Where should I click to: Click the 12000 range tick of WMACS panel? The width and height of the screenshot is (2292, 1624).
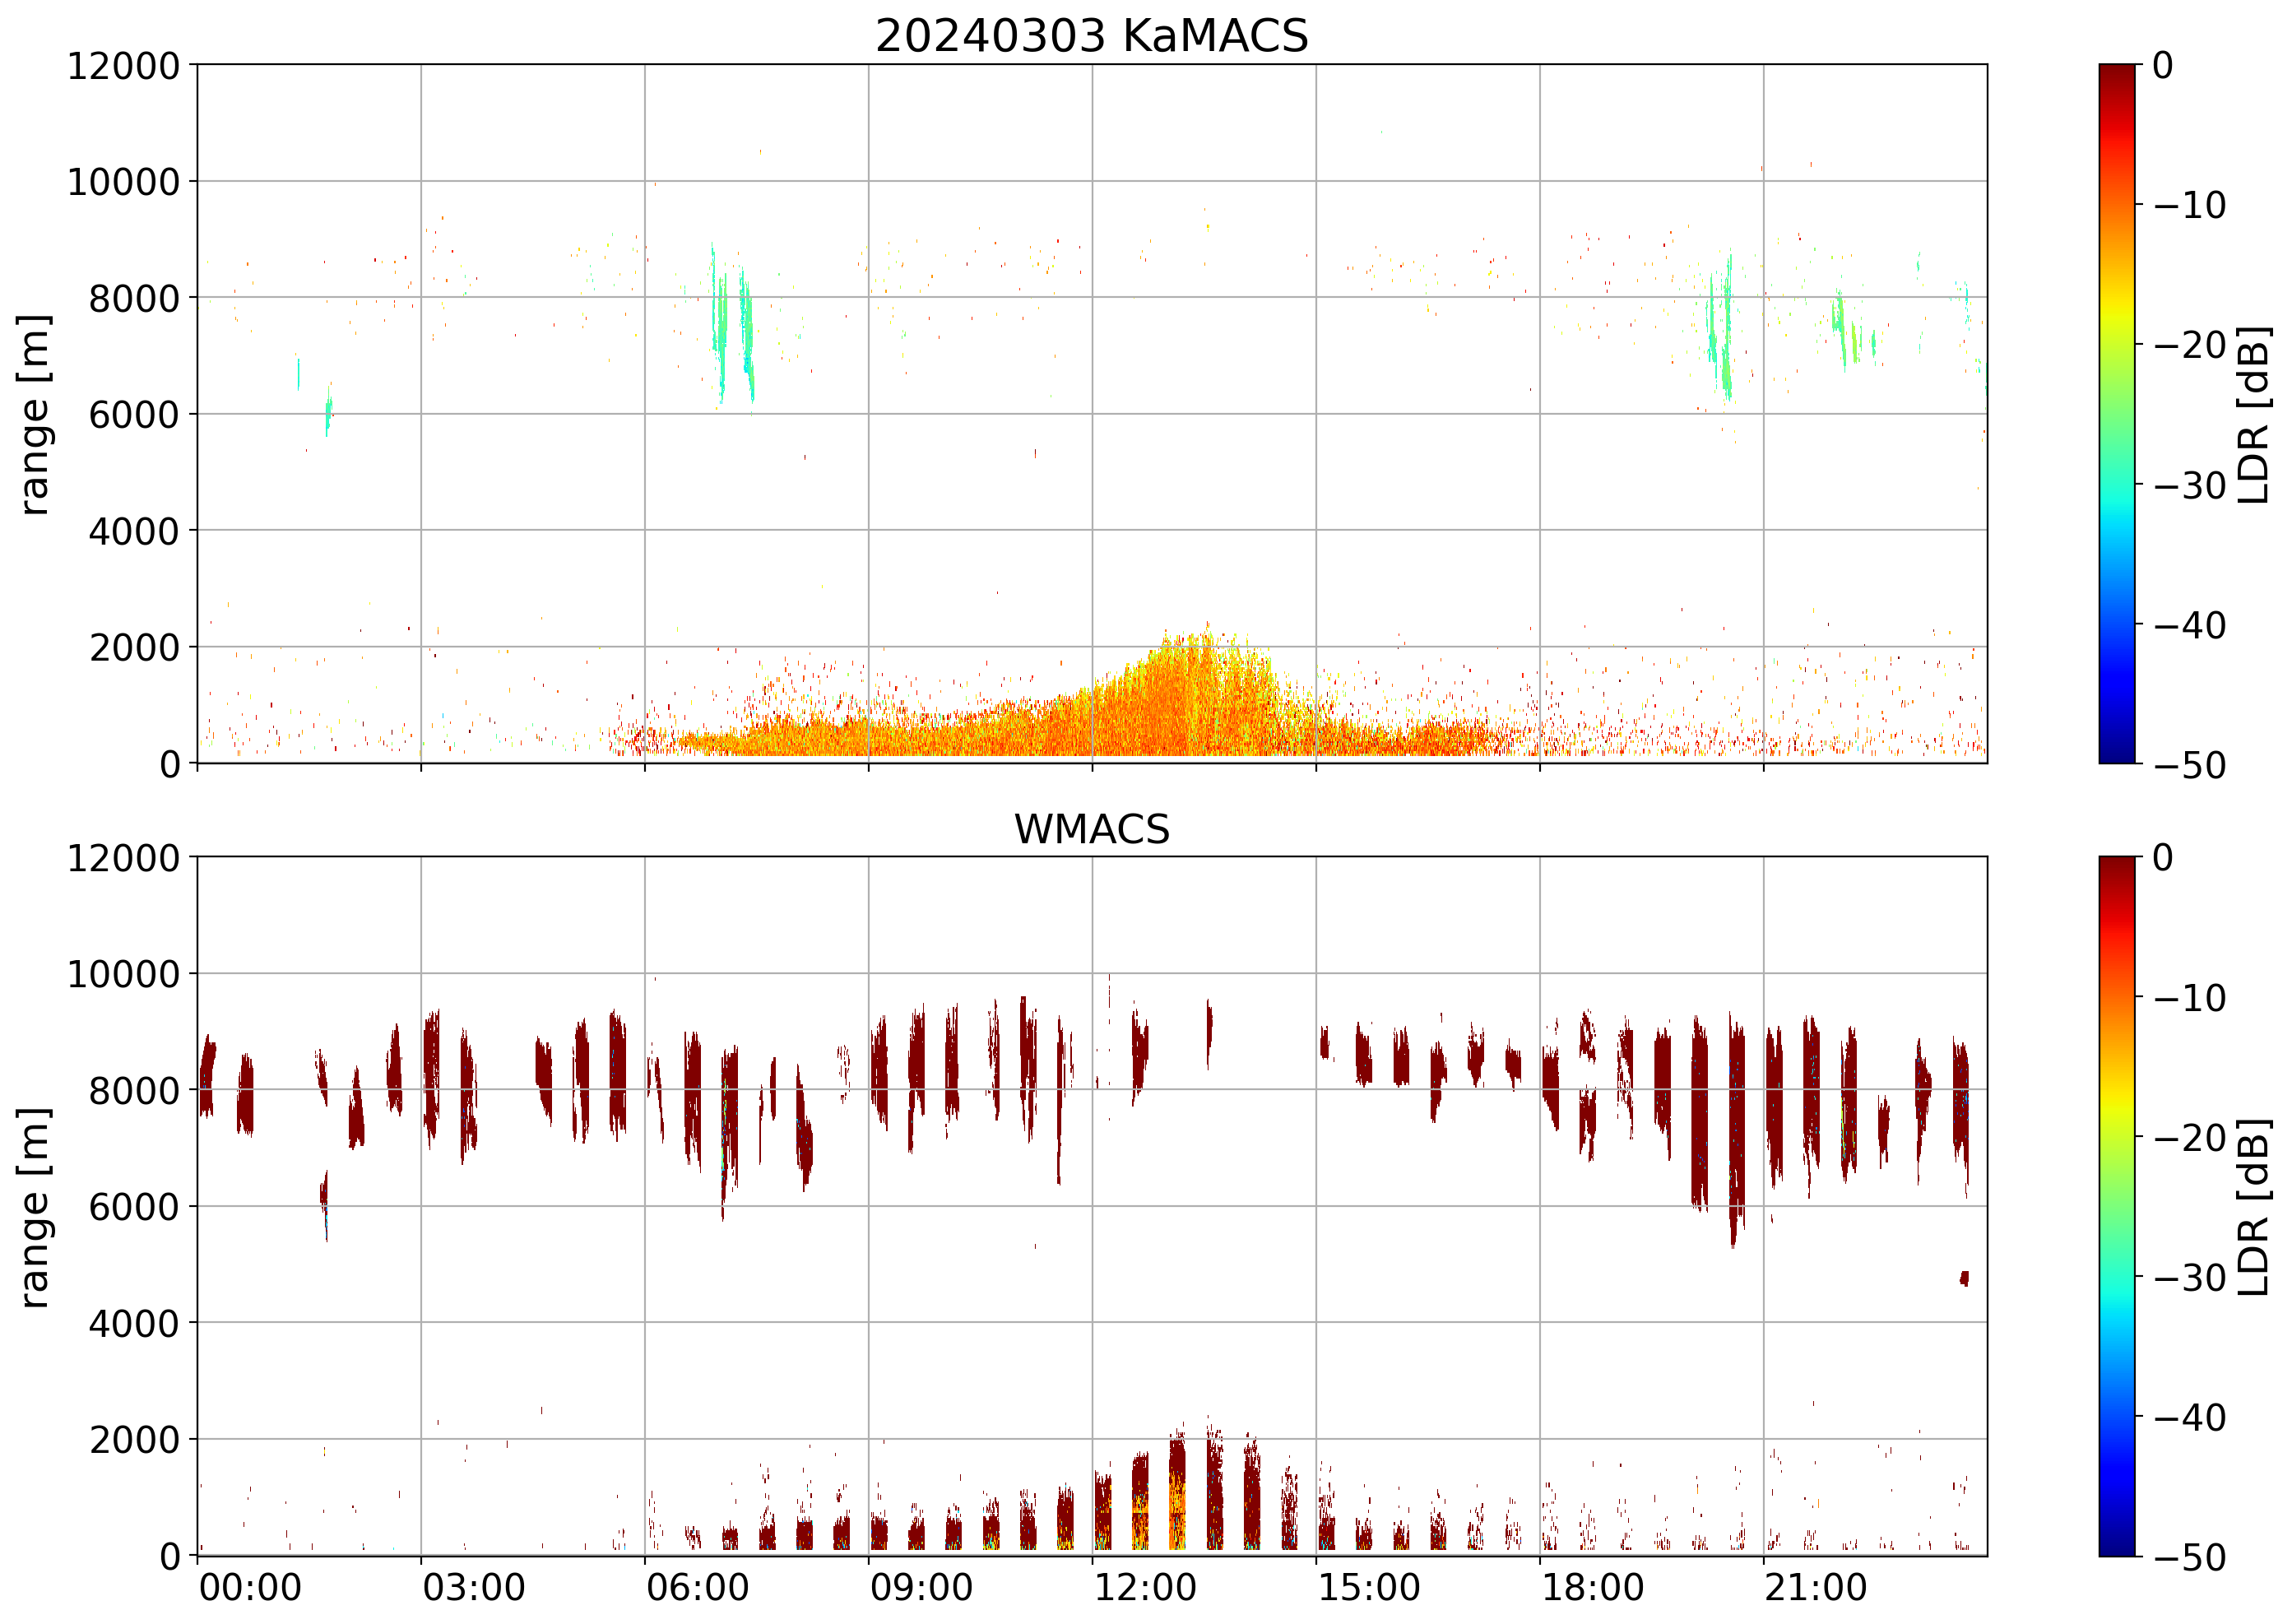click(x=124, y=858)
